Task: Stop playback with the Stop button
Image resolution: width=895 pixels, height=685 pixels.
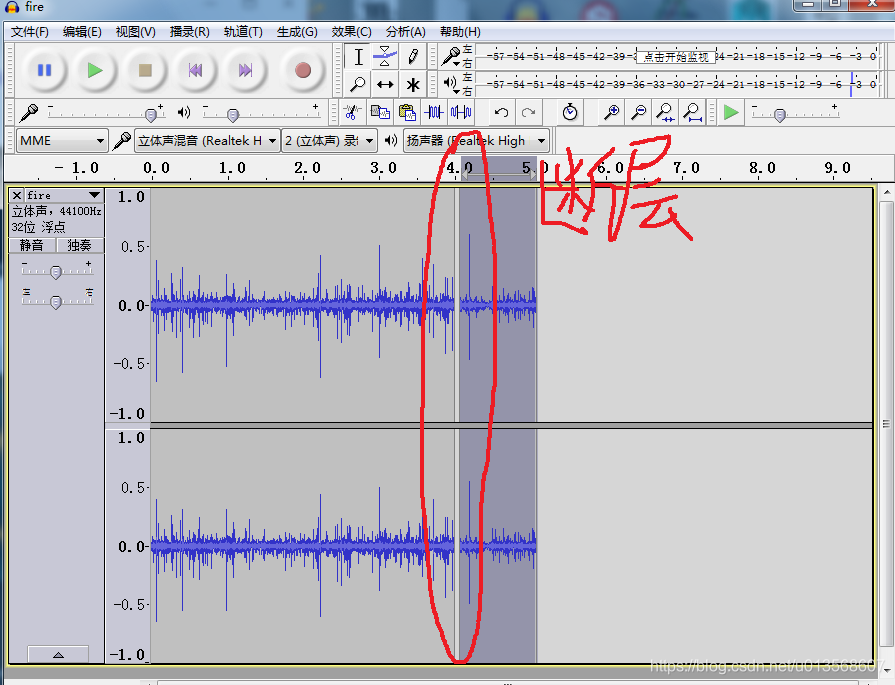Action: point(145,70)
